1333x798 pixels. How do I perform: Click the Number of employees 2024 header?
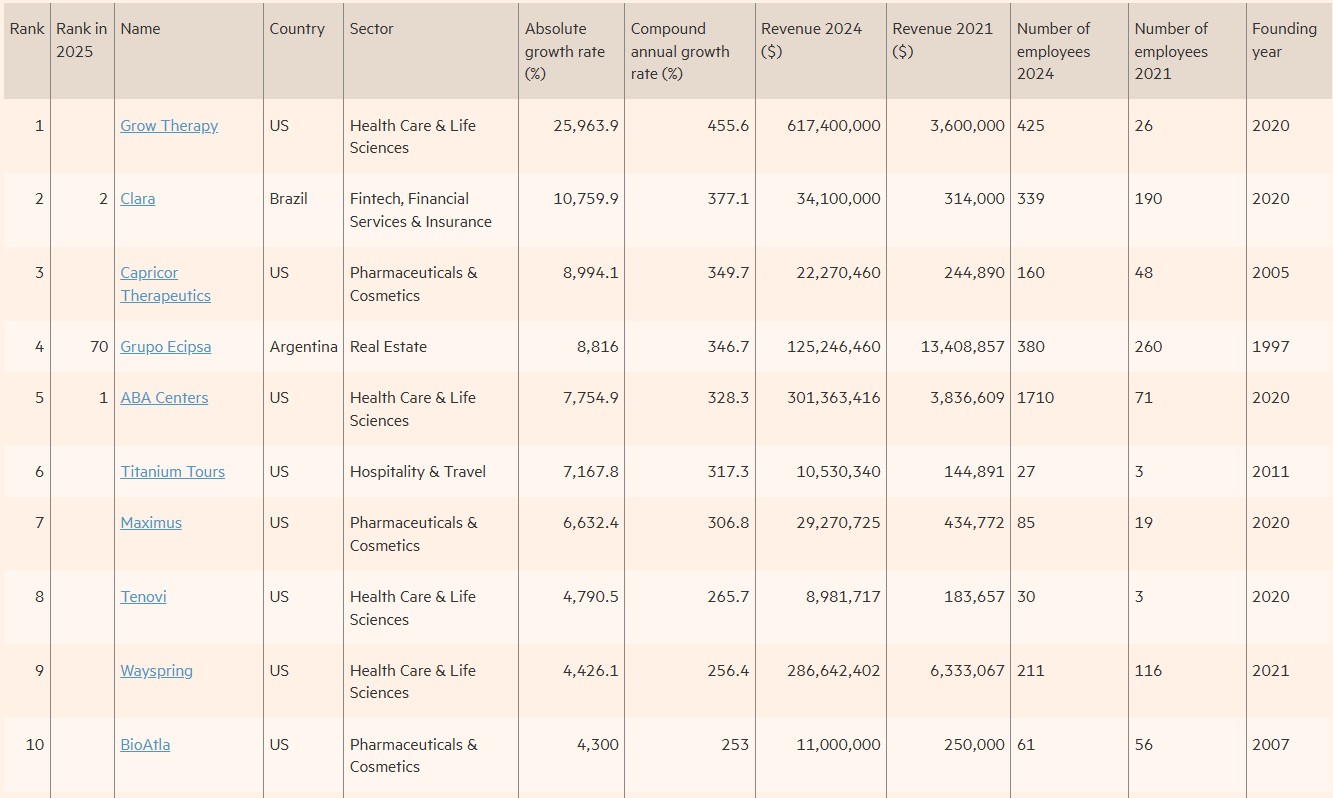[x=1053, y=51]
